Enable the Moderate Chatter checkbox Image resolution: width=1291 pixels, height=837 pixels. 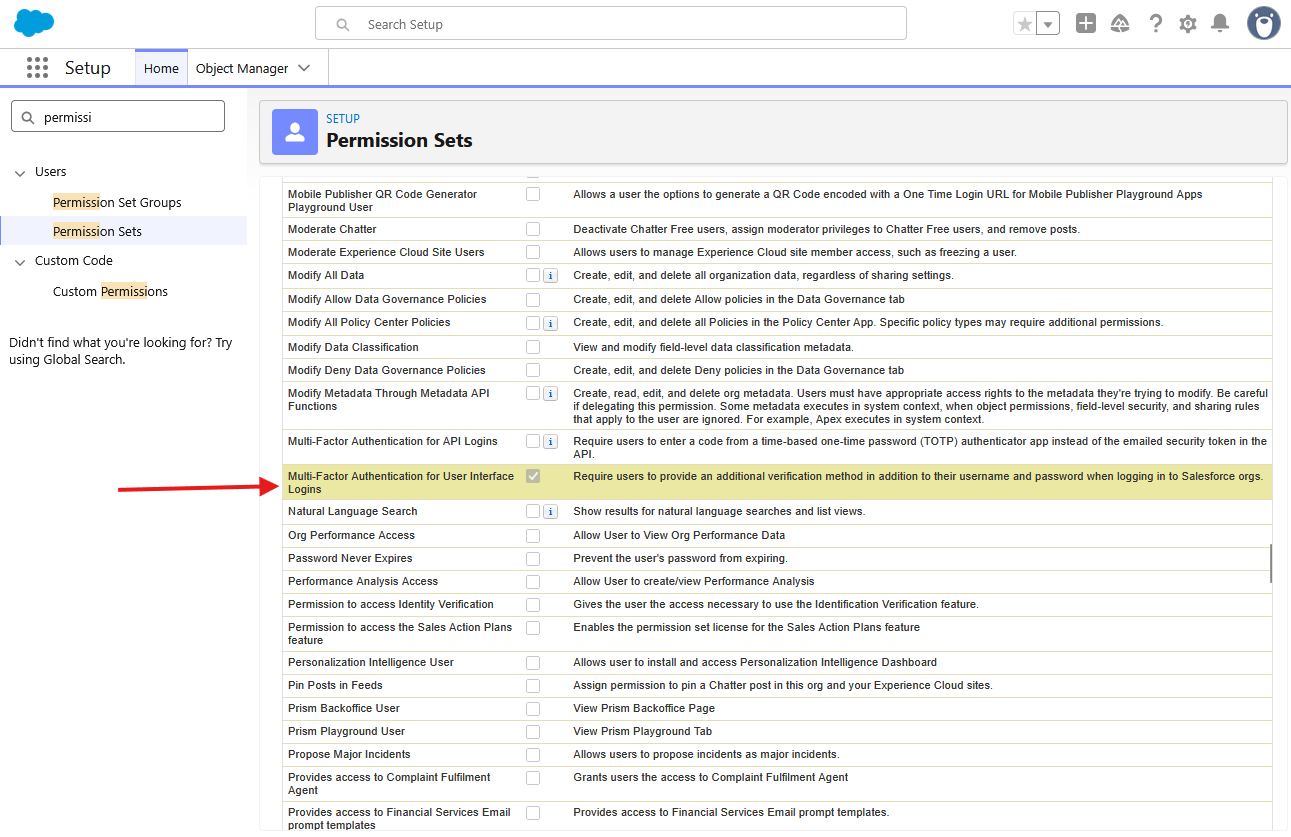point(533,229)
